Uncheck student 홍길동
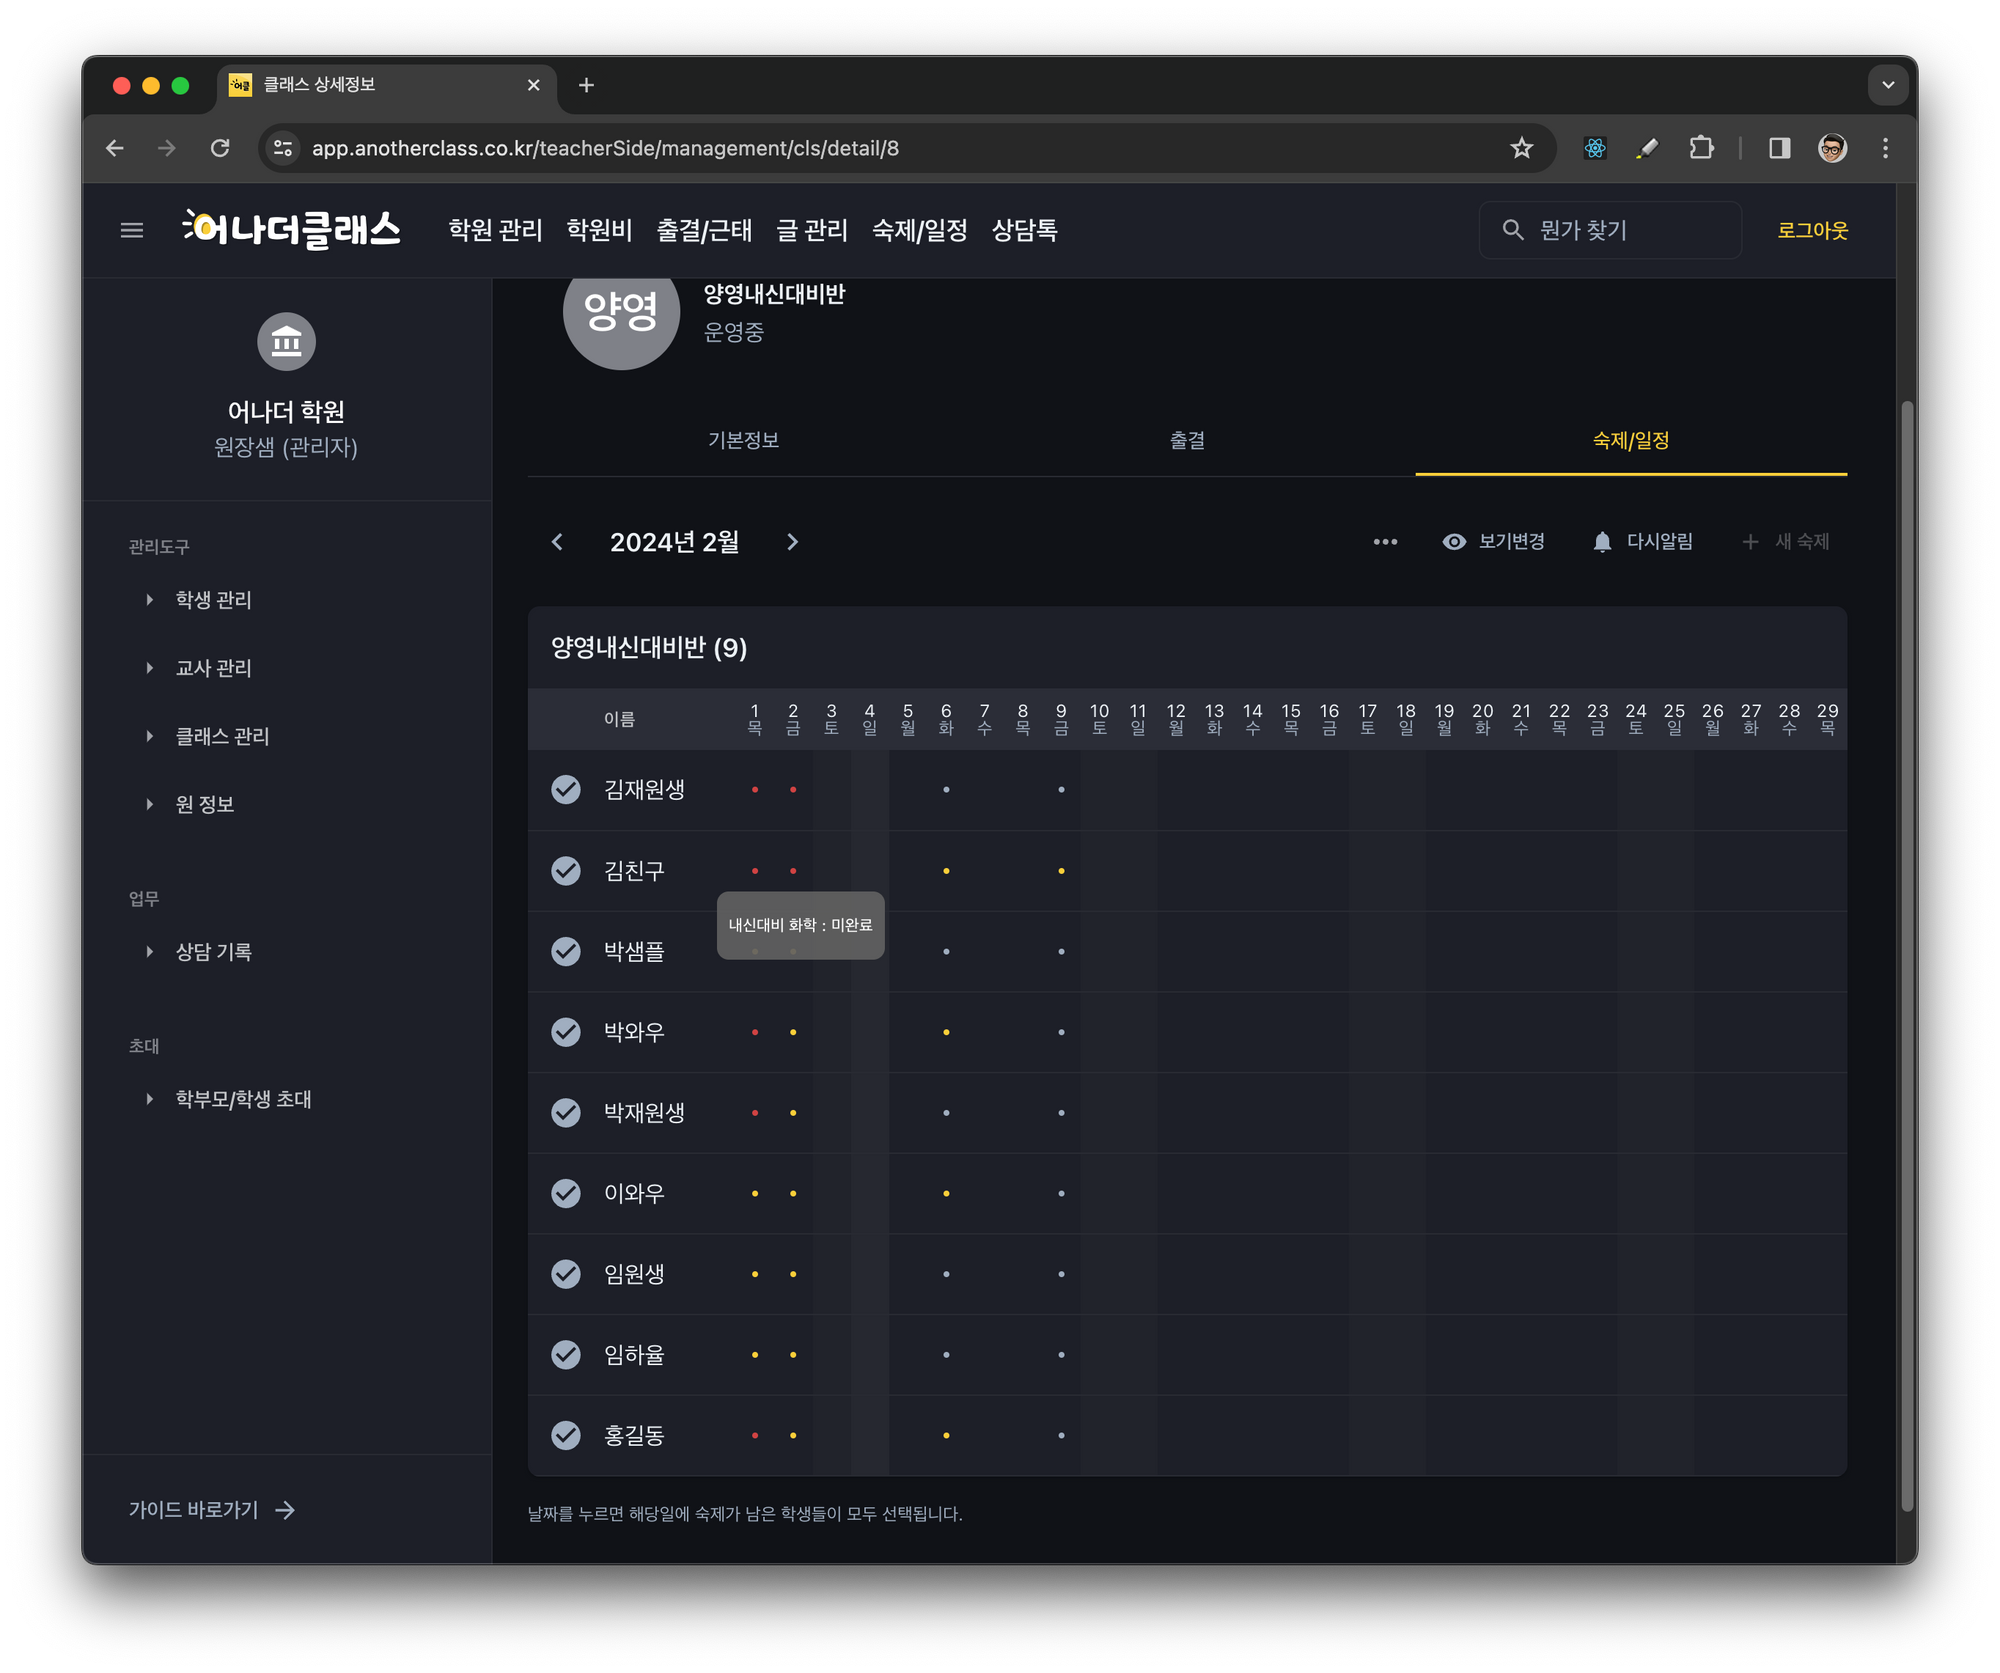The image size is (2000, 1673). (x=566, y=1435)
